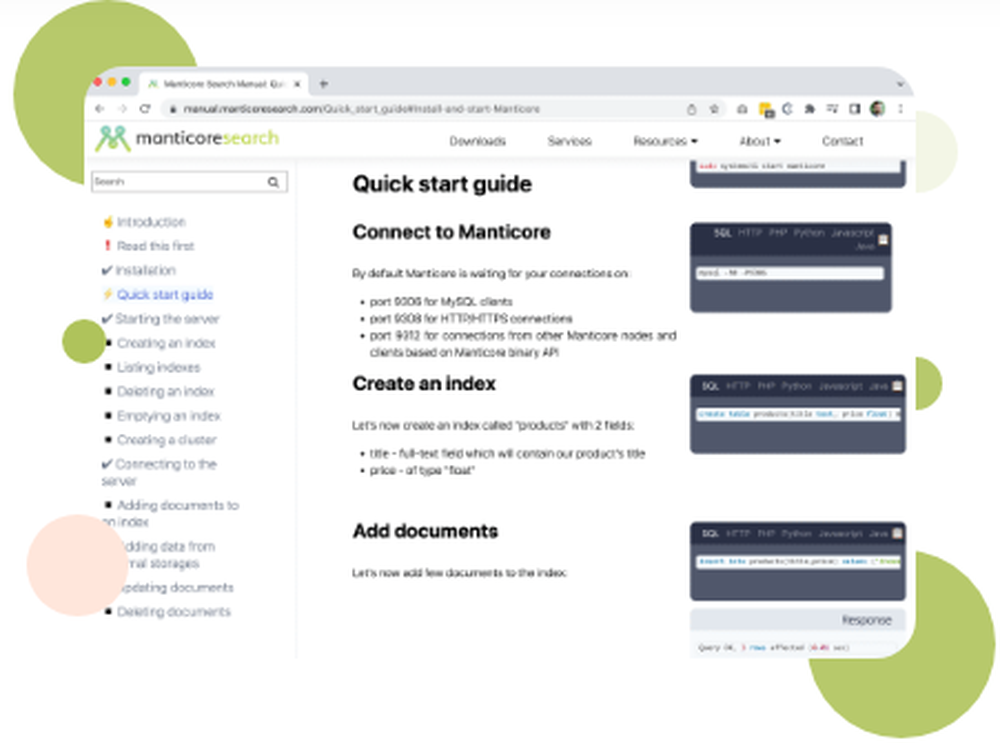The width and height of the screenshot is (1000, 756).
Task: Switch the Add documents example to HTTP
Action: click(738, 533)
